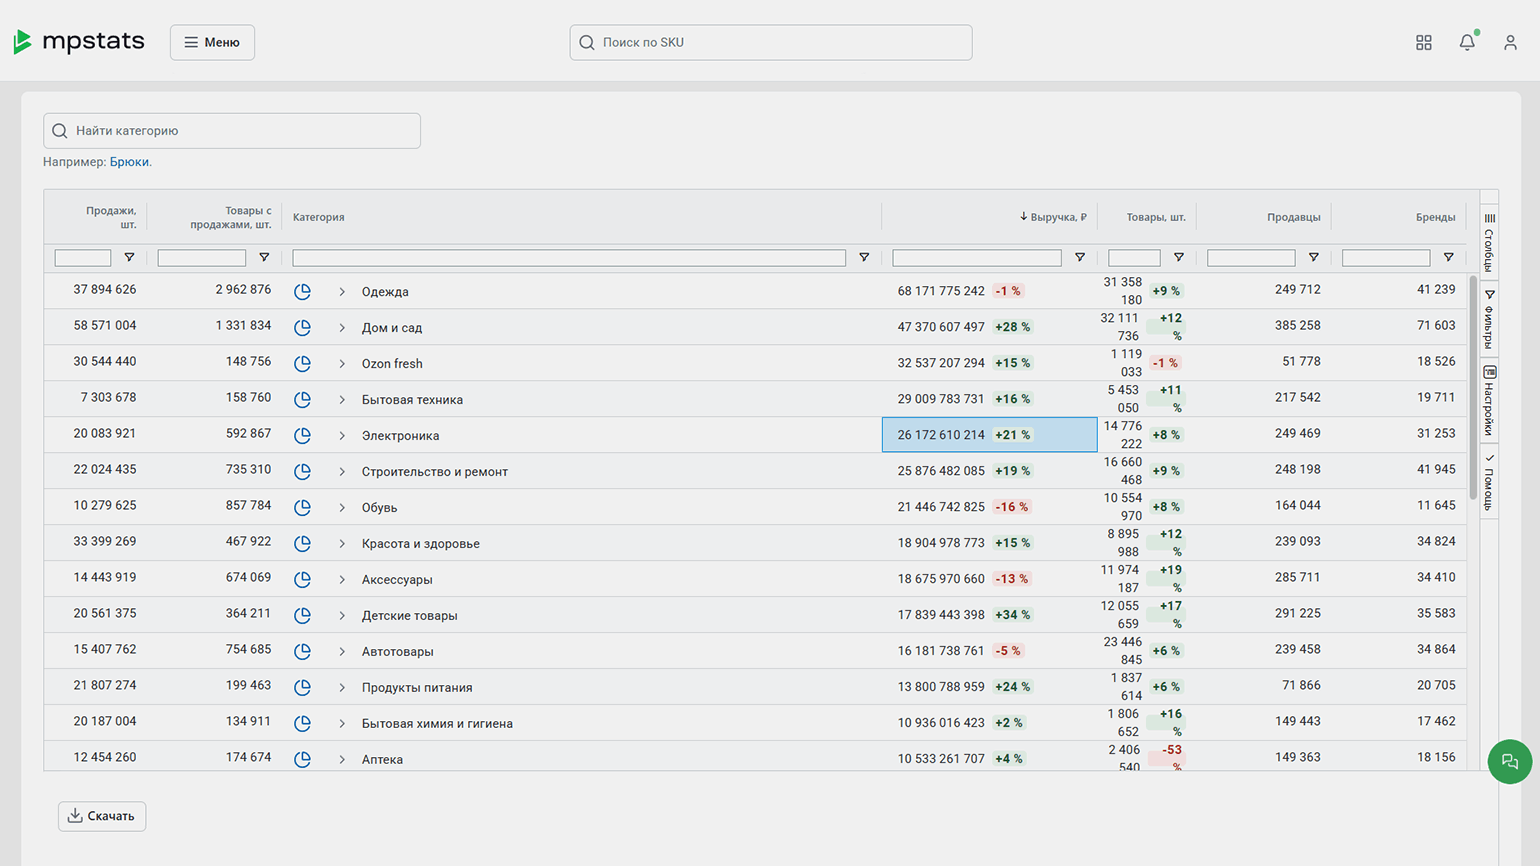The height and width of the screenshot is (866, 1540).
Task: Expand the Дом и сад category
Action: point(342,328)
